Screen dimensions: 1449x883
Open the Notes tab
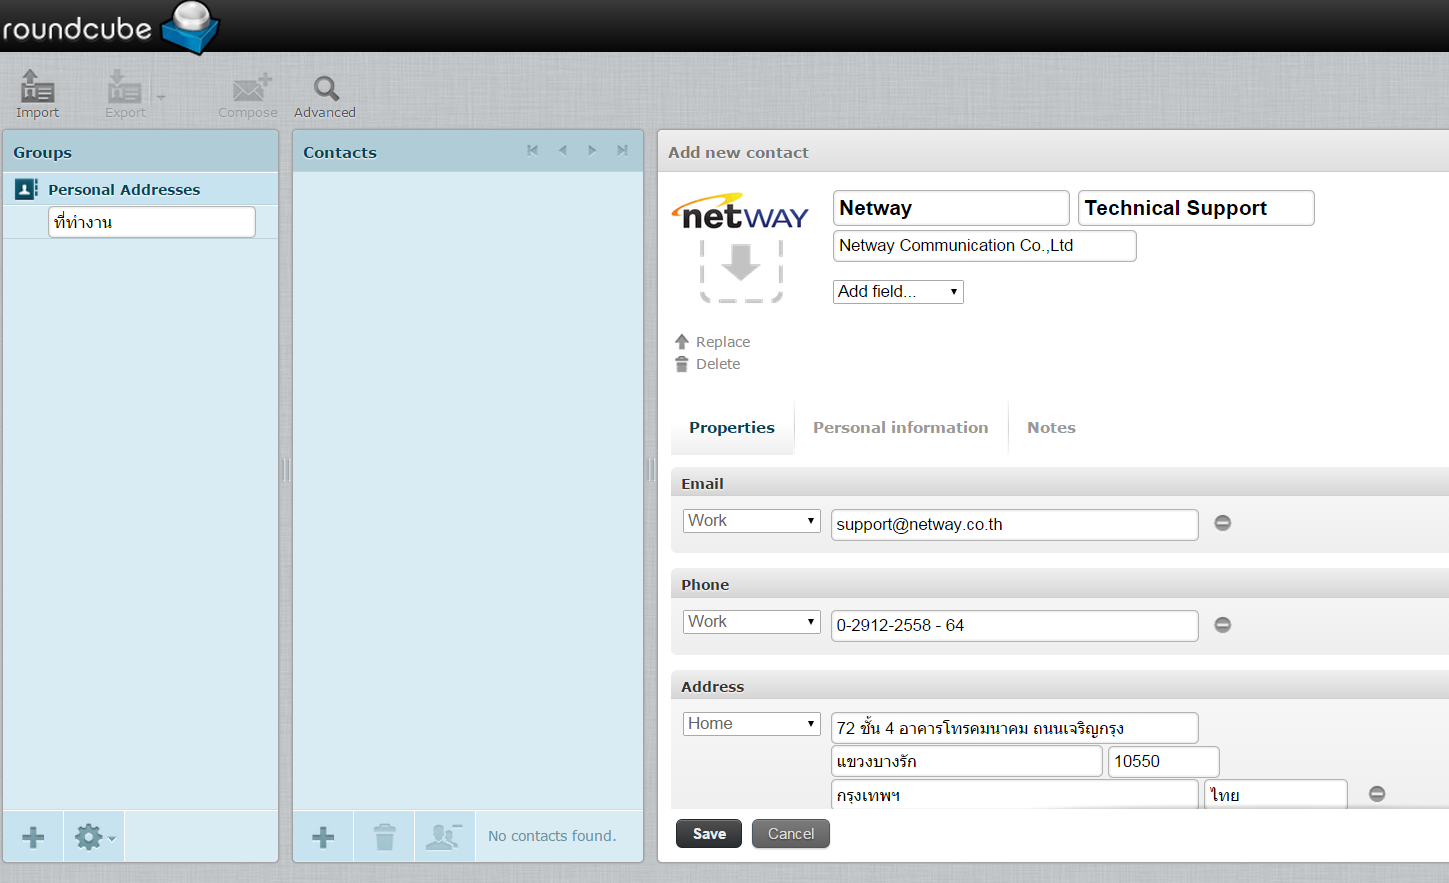(x=1051, y=428)
